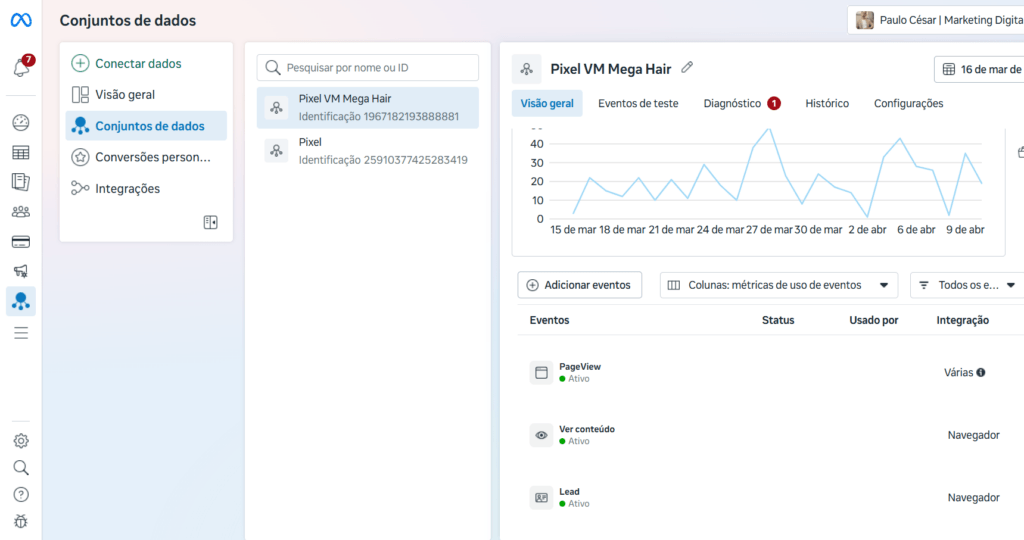The width and height of the screenshot is (1024, 540).
Task: Click info icon next to Várias
Action: [x=981, y=372]
